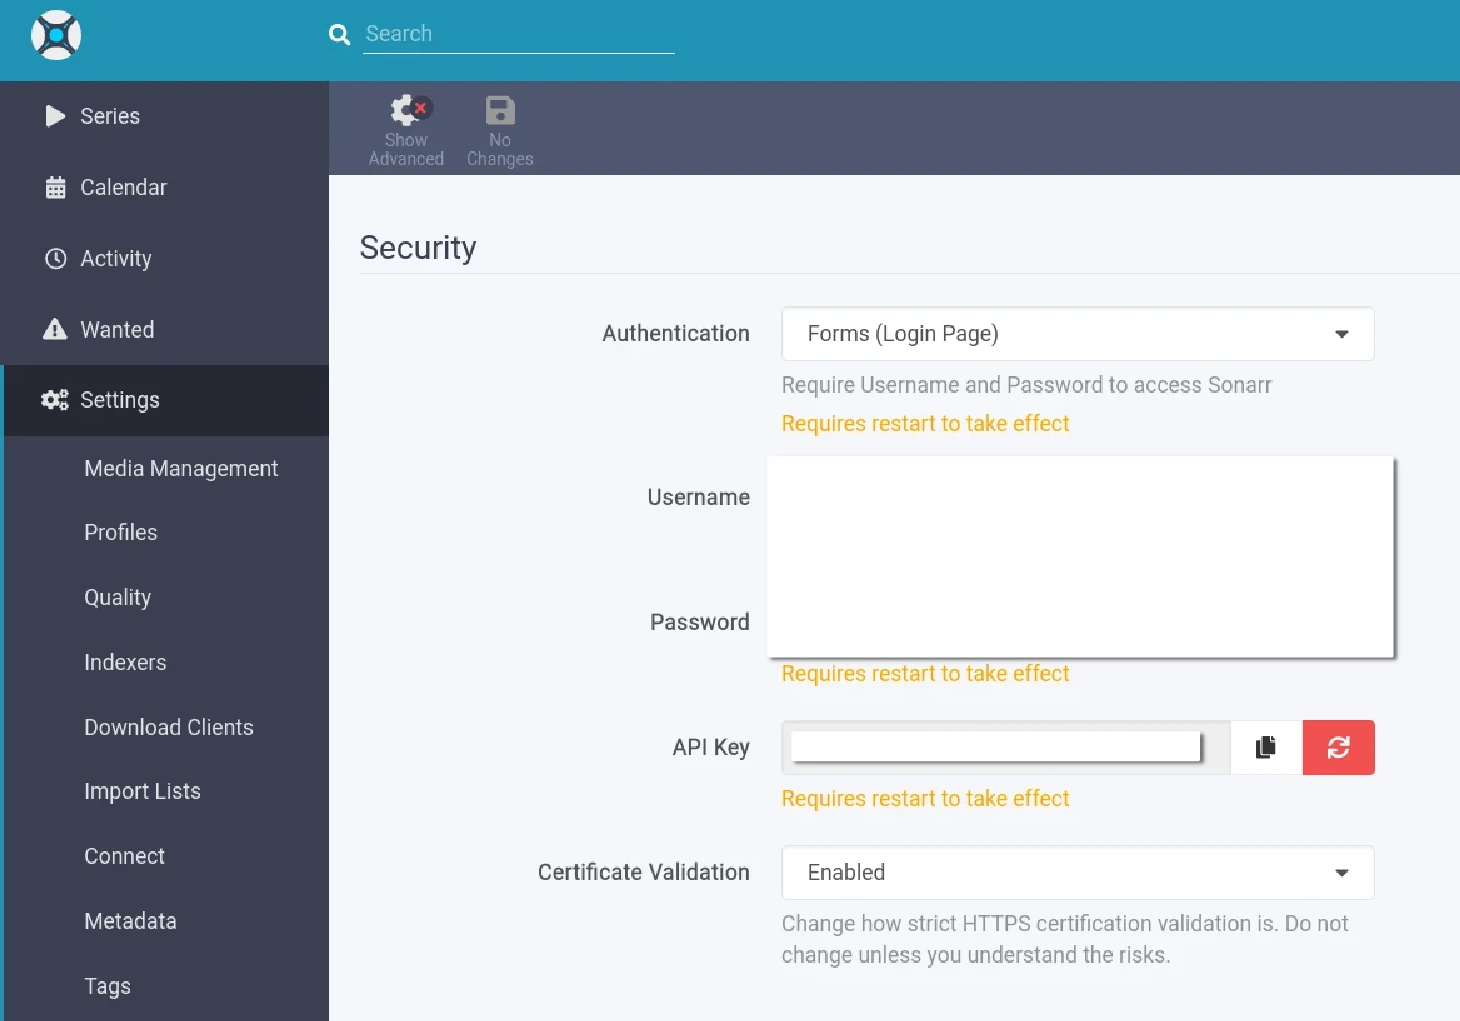
Task: Click the Authentication dropdown arrow
Action: pos(1341,334)
